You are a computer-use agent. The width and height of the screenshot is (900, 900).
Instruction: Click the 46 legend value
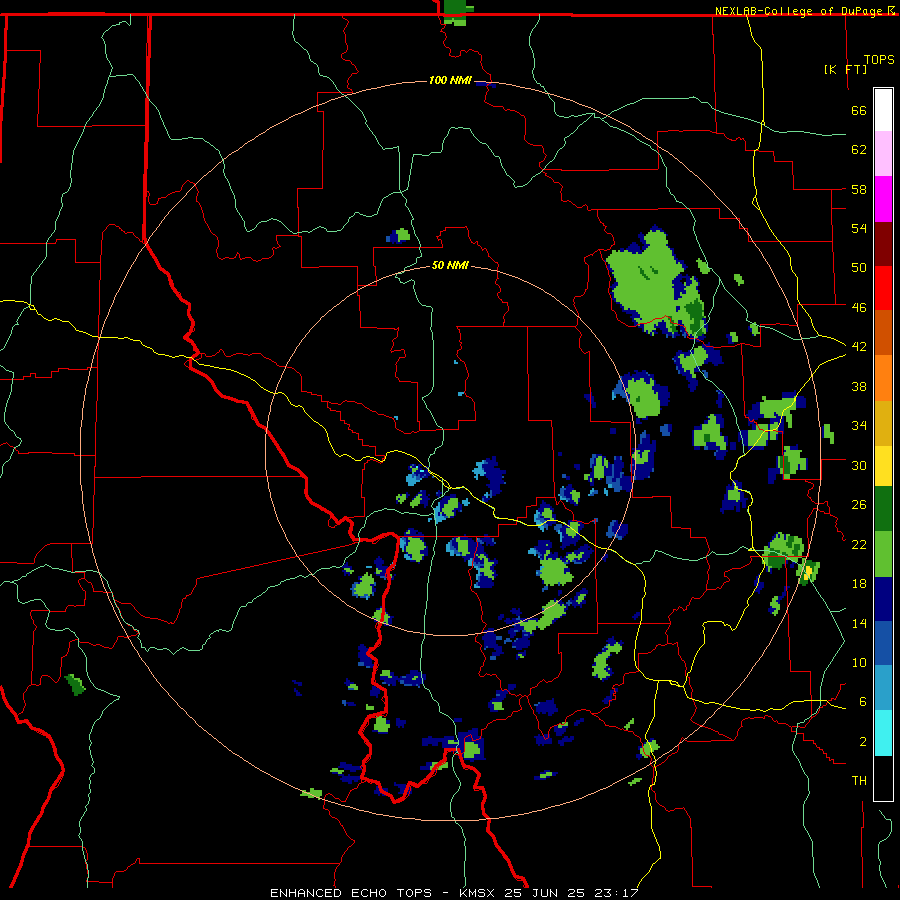859,307
